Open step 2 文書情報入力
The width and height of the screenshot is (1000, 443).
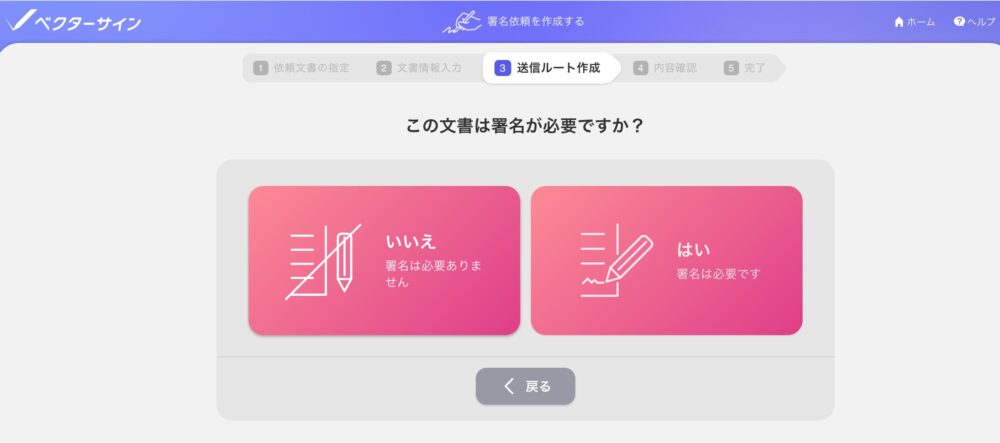[x=419, y=68]
